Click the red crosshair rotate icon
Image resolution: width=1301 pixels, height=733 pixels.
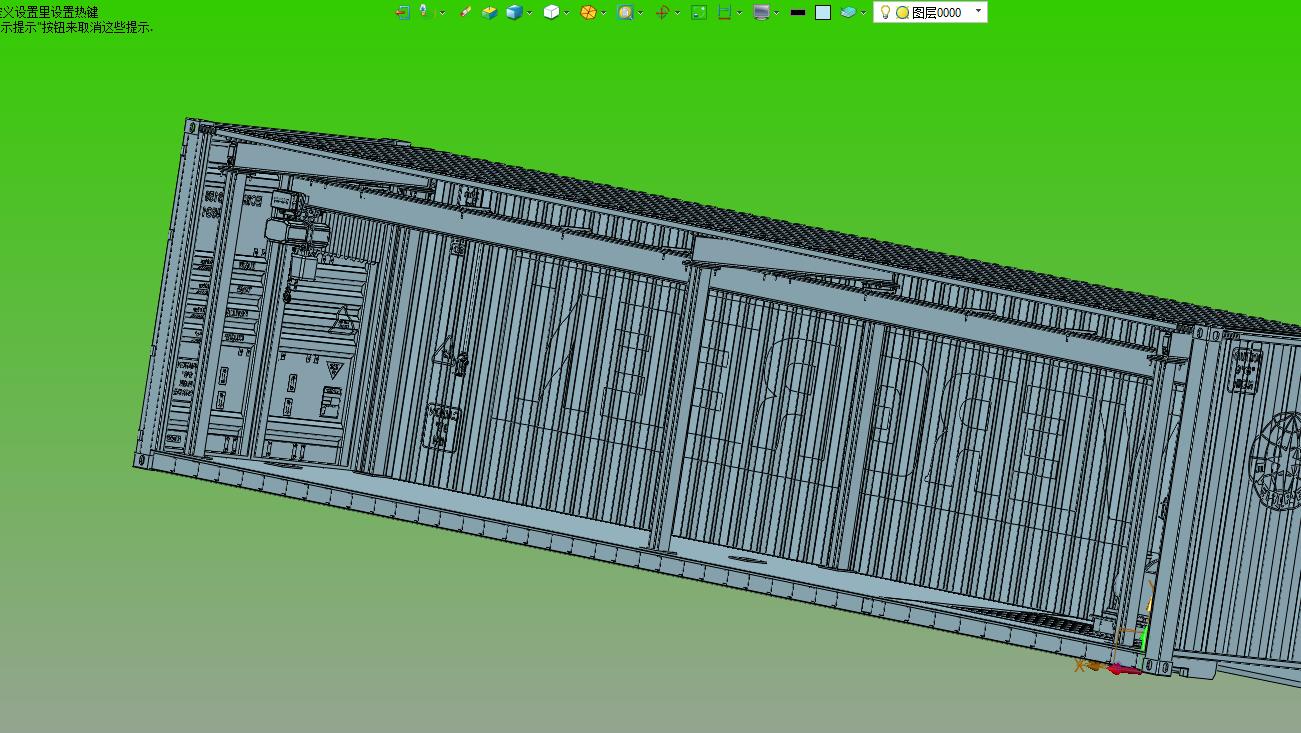coord(662,12)
